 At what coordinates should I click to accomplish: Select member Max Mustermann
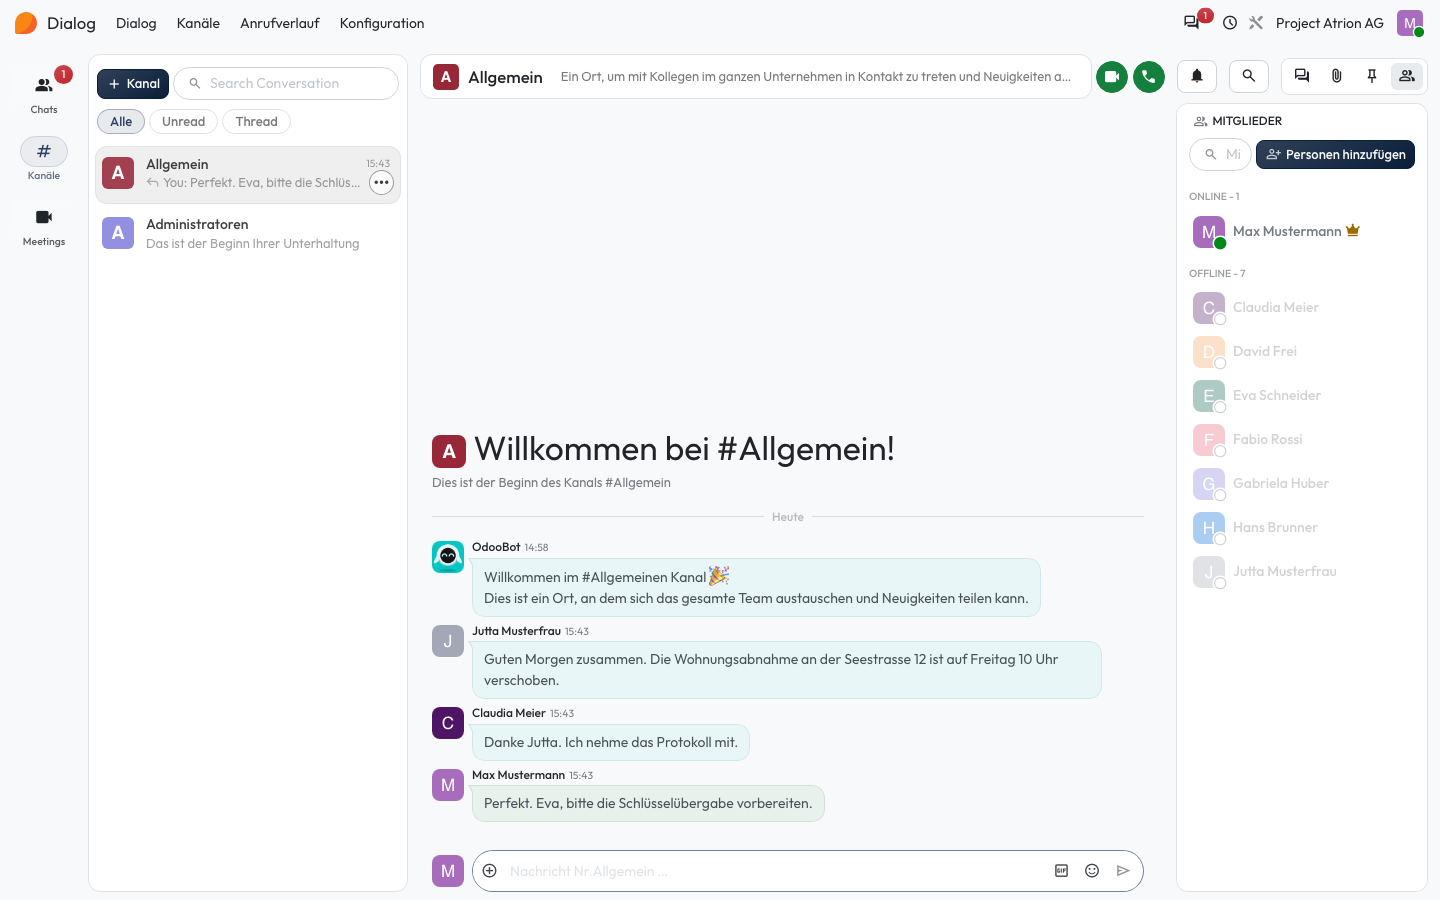(x=1301, y=232)
